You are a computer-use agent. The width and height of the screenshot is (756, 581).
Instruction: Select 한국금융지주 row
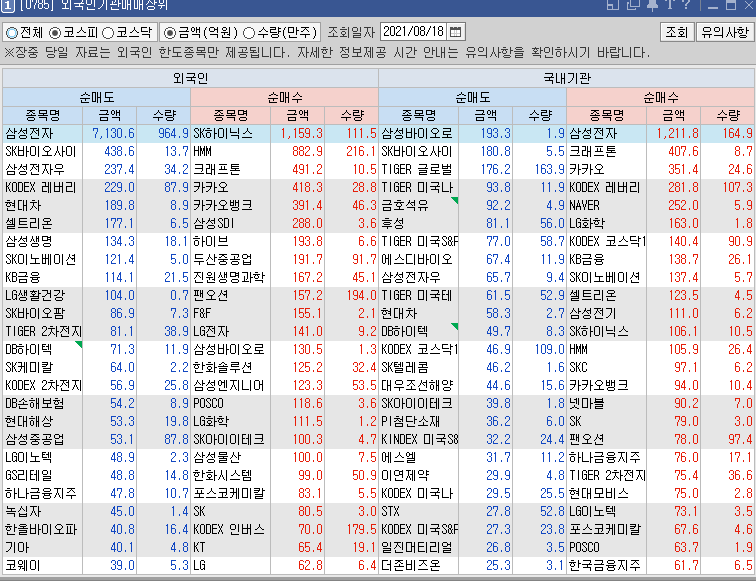pyautogui.click(x=605, y=566)
